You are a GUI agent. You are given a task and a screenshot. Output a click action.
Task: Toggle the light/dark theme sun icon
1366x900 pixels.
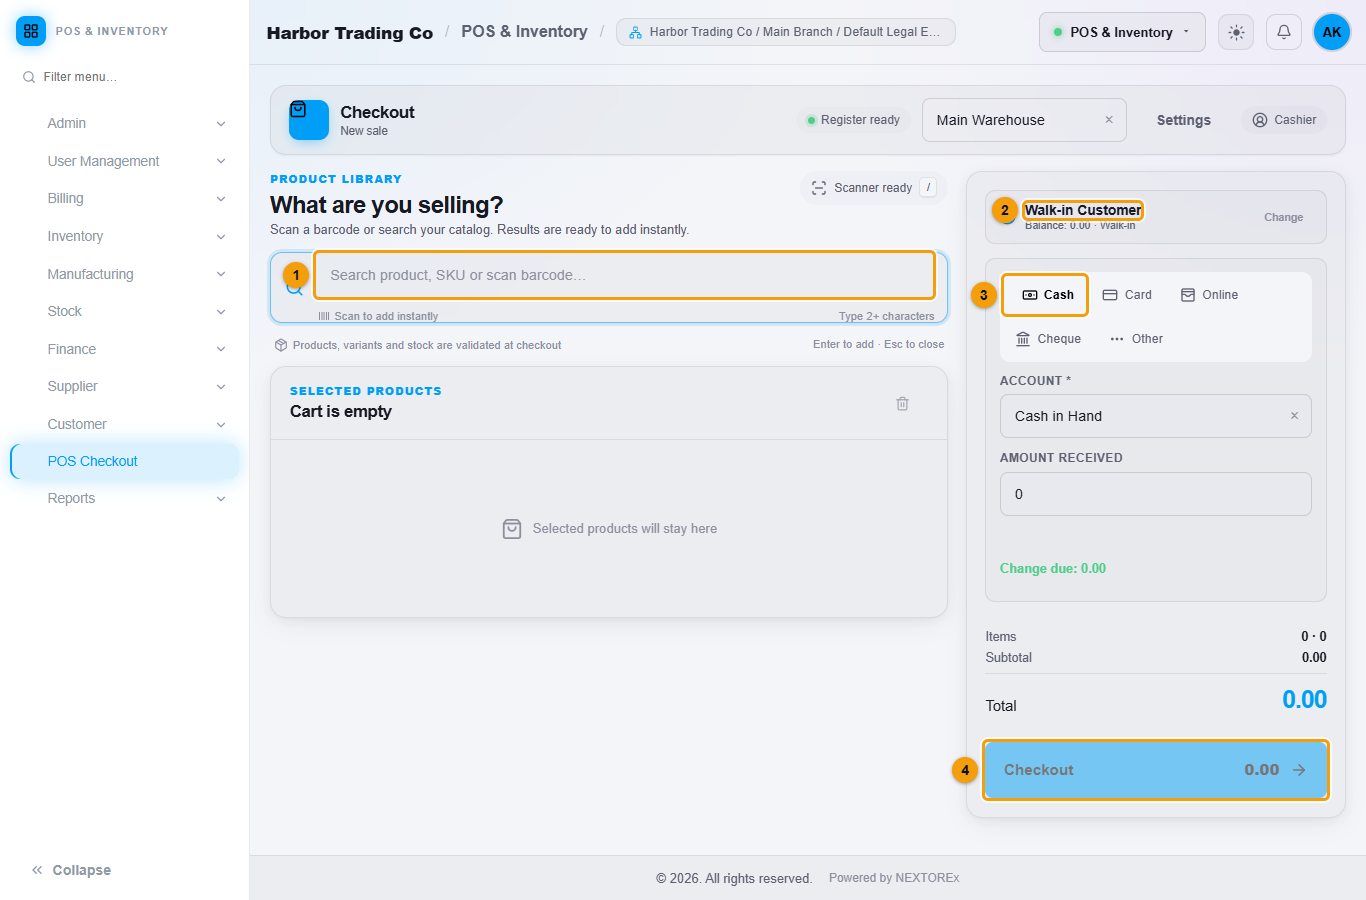[1236, 32]
